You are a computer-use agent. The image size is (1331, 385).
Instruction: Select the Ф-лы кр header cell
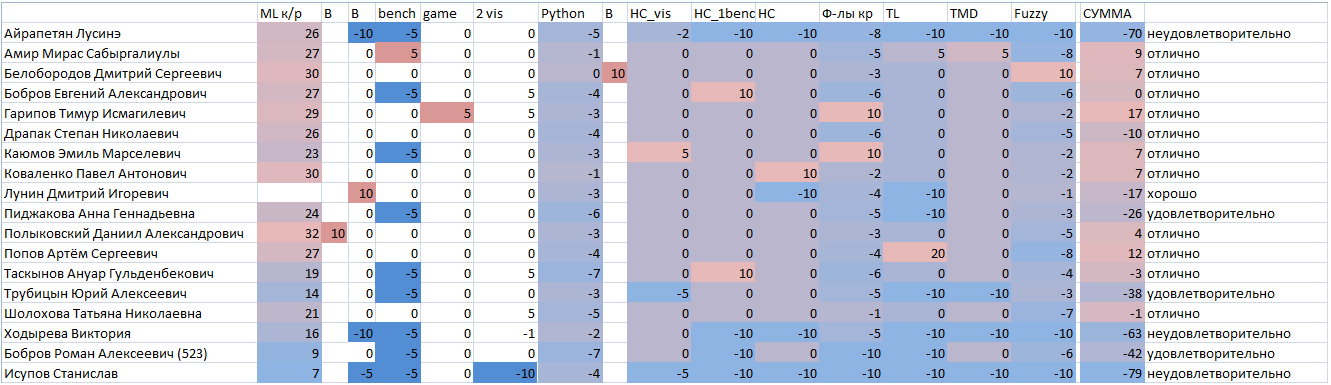pyautogui.click(x=850, y=14)
